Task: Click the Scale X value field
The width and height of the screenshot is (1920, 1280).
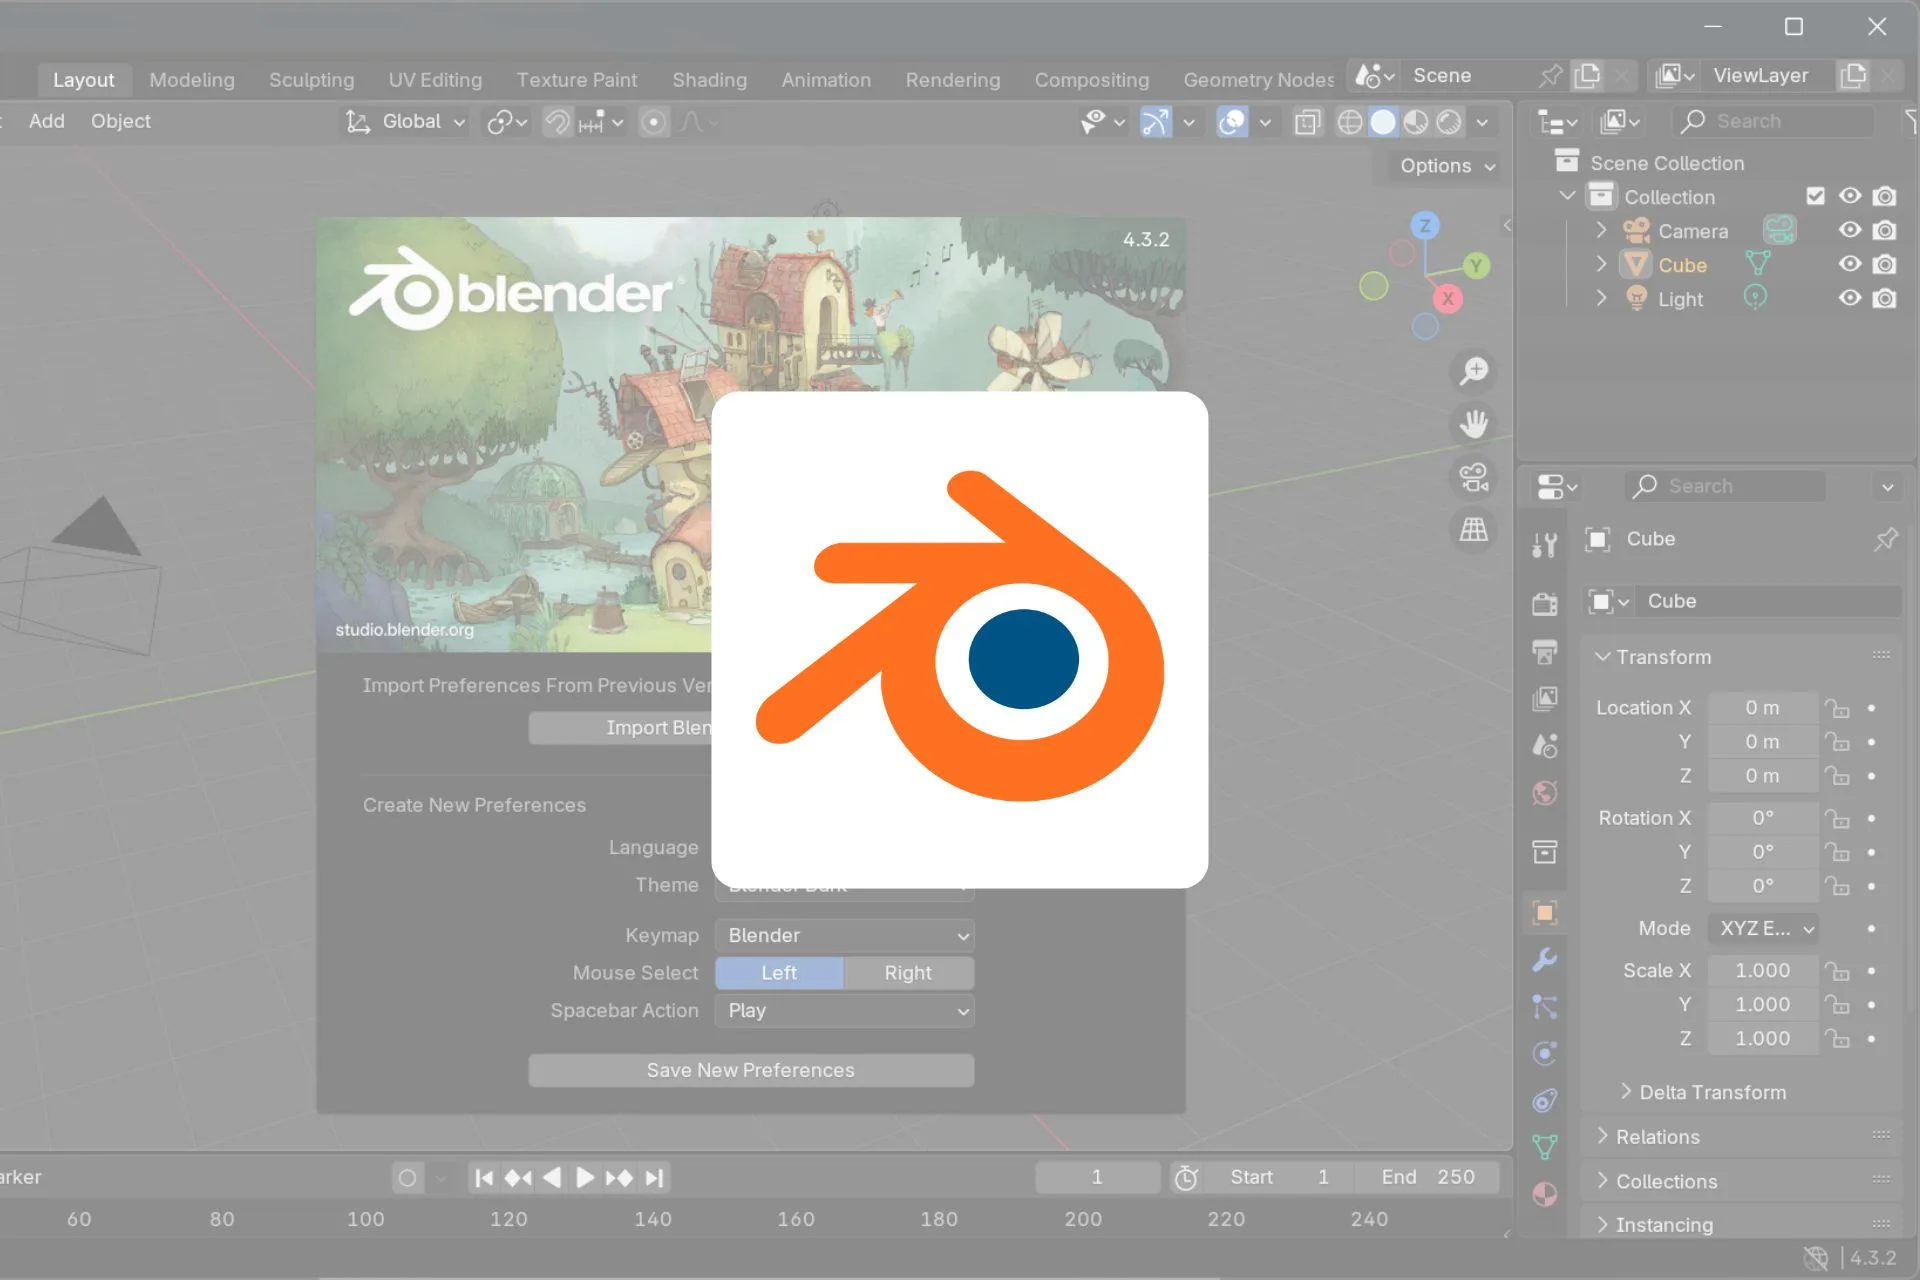Action: (x=1762, y=971)
